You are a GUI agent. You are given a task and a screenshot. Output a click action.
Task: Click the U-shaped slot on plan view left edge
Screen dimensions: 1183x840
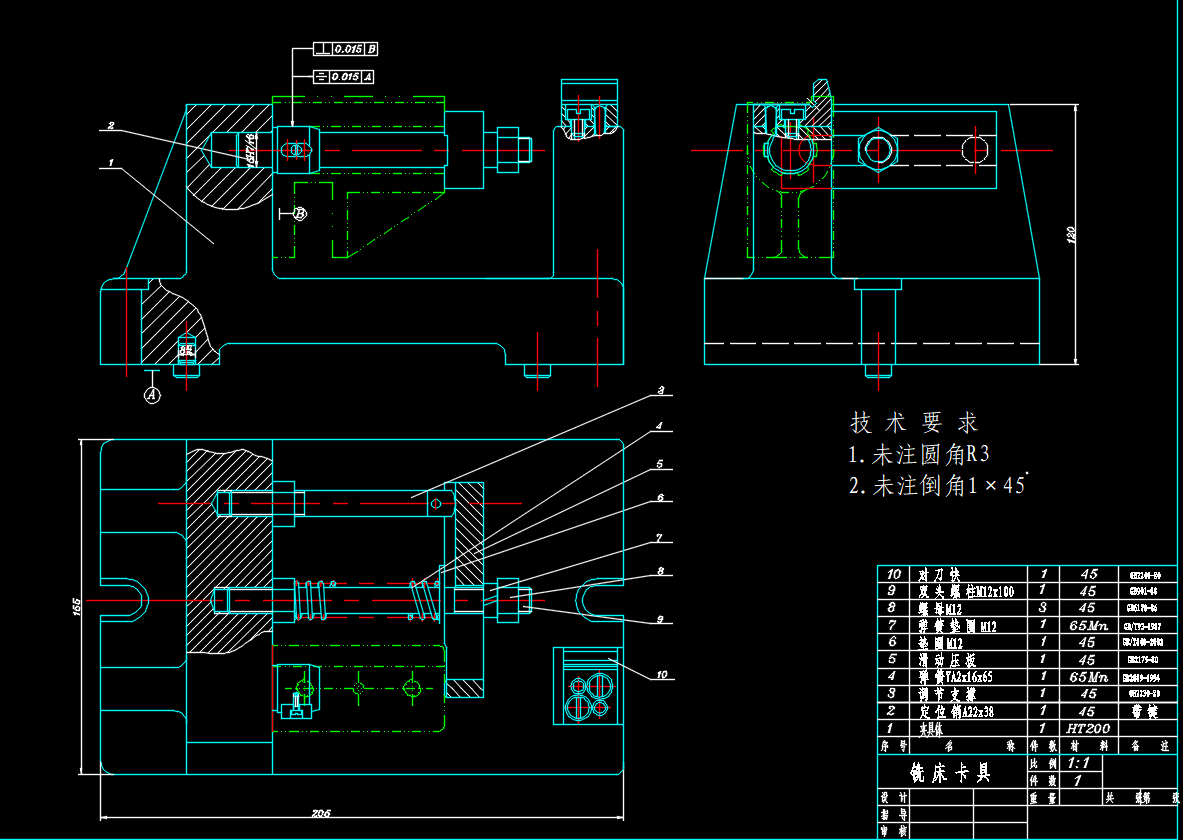[x=126, y=598]
